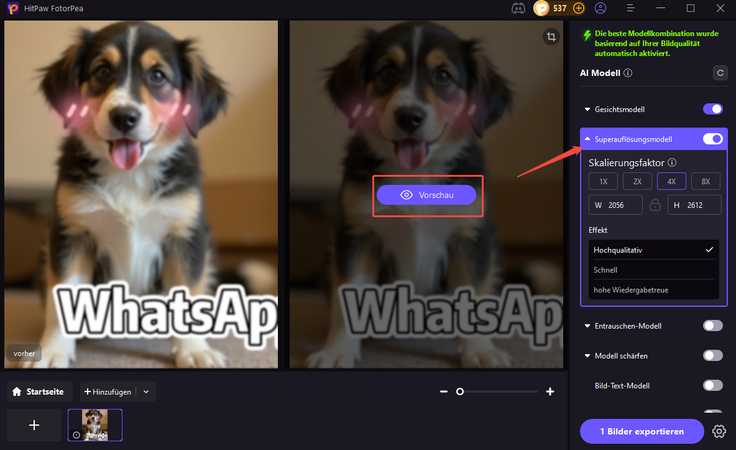Open the Hinzufügen dropdown chevron

pos(146,392)
